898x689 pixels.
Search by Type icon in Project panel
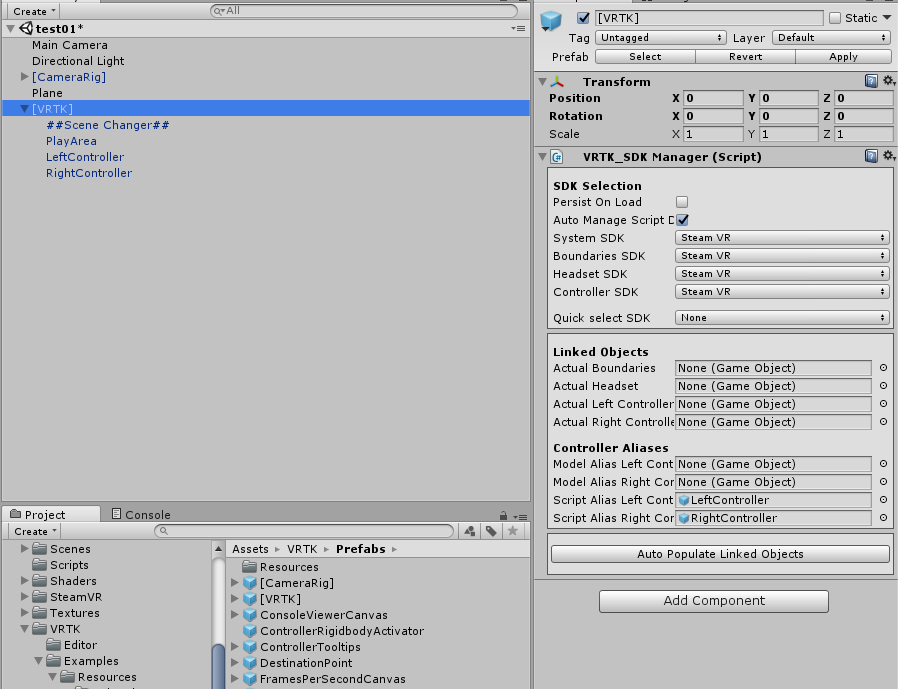[470, 531]
